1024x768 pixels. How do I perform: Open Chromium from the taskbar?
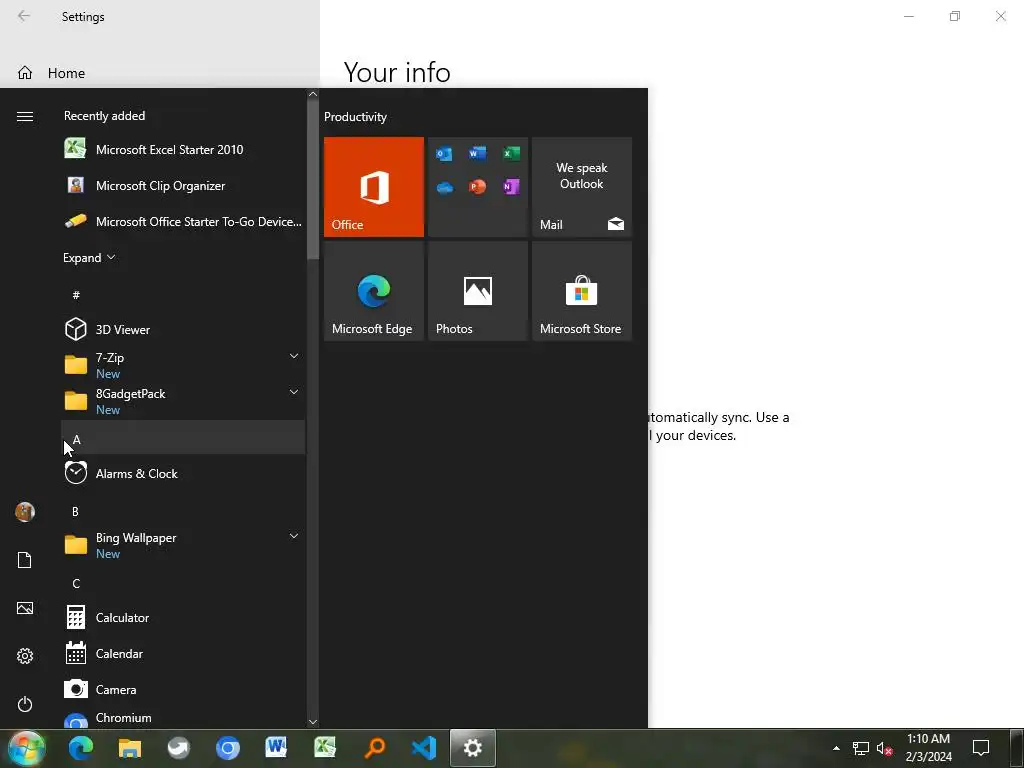point(228,748)
